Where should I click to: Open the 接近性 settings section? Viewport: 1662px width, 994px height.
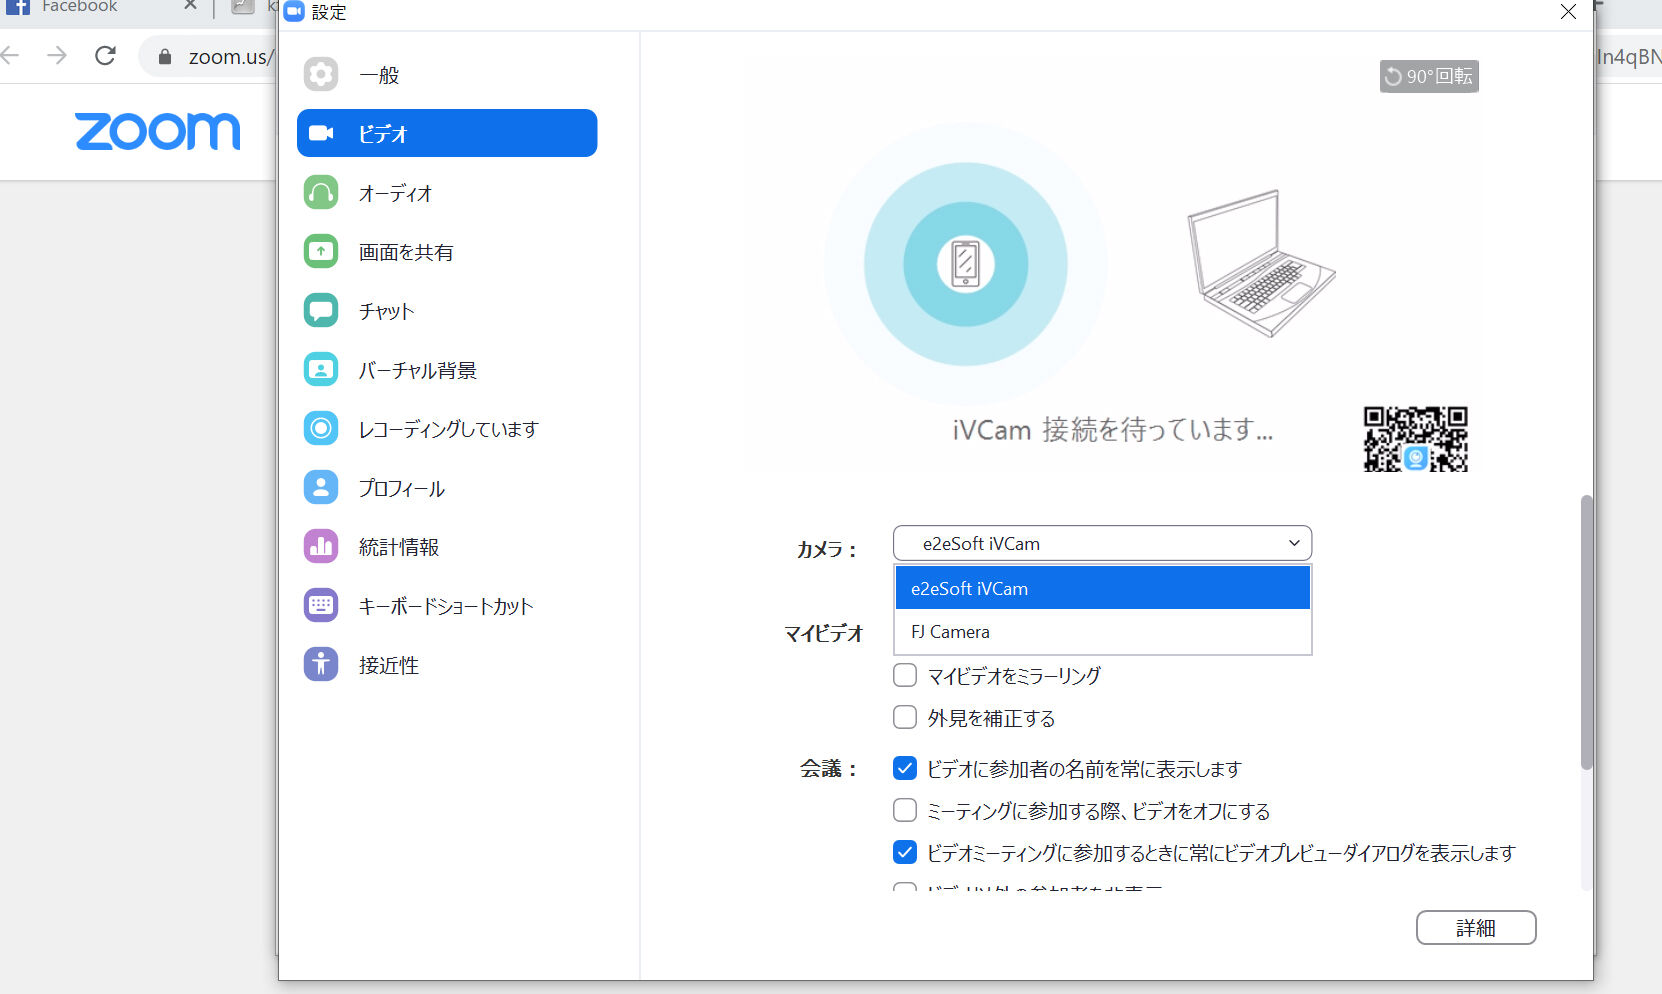click(x=447, y=664)
